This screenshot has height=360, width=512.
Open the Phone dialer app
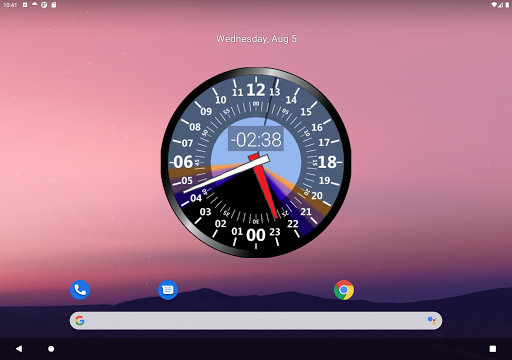tap(80, 290)
